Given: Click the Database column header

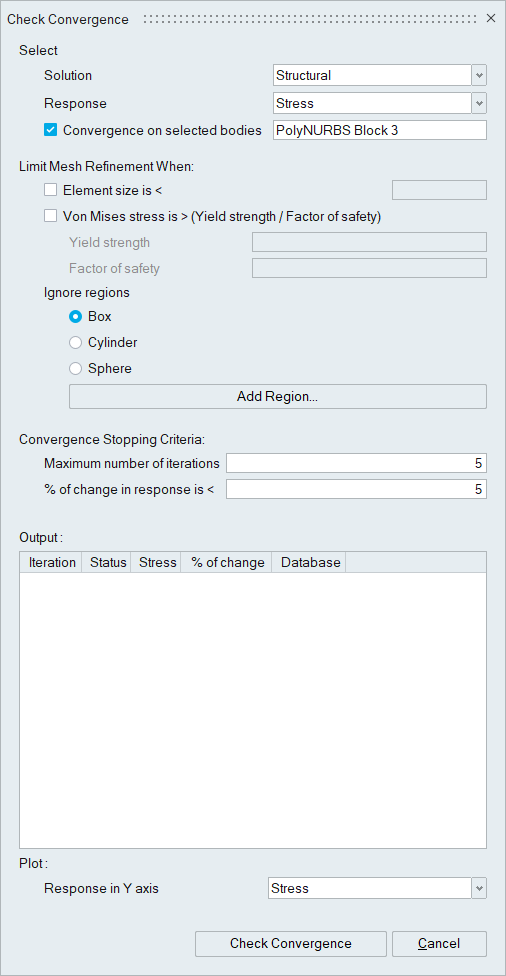Looking at the screenshot, I should (310, 562).
